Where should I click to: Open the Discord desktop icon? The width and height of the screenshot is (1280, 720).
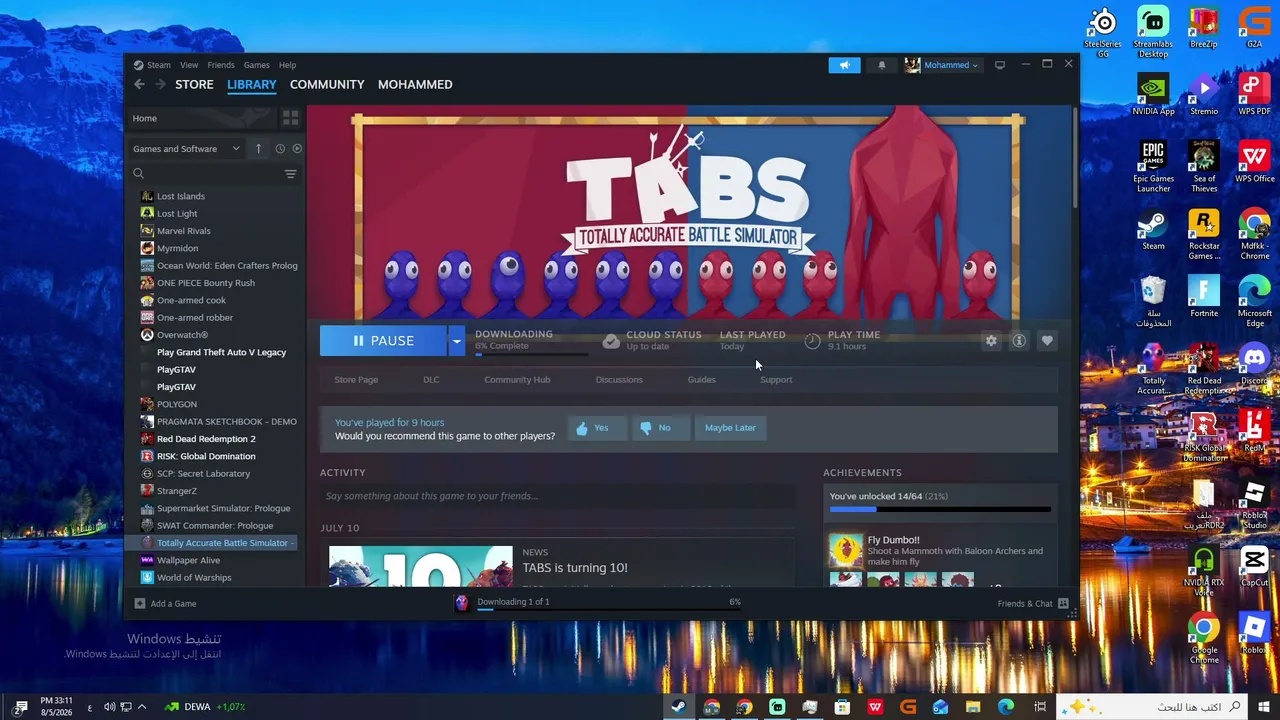(x=1254, y=366)
